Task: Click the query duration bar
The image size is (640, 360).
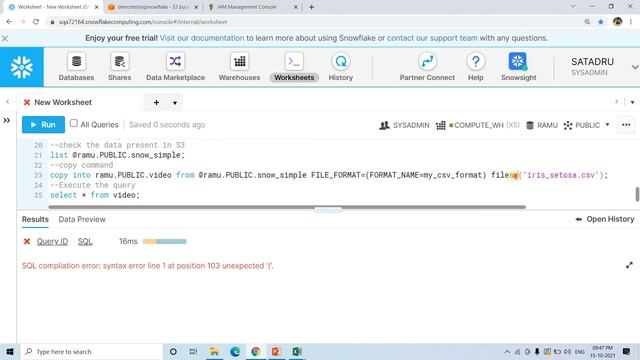Action: (x=164, y=242)
